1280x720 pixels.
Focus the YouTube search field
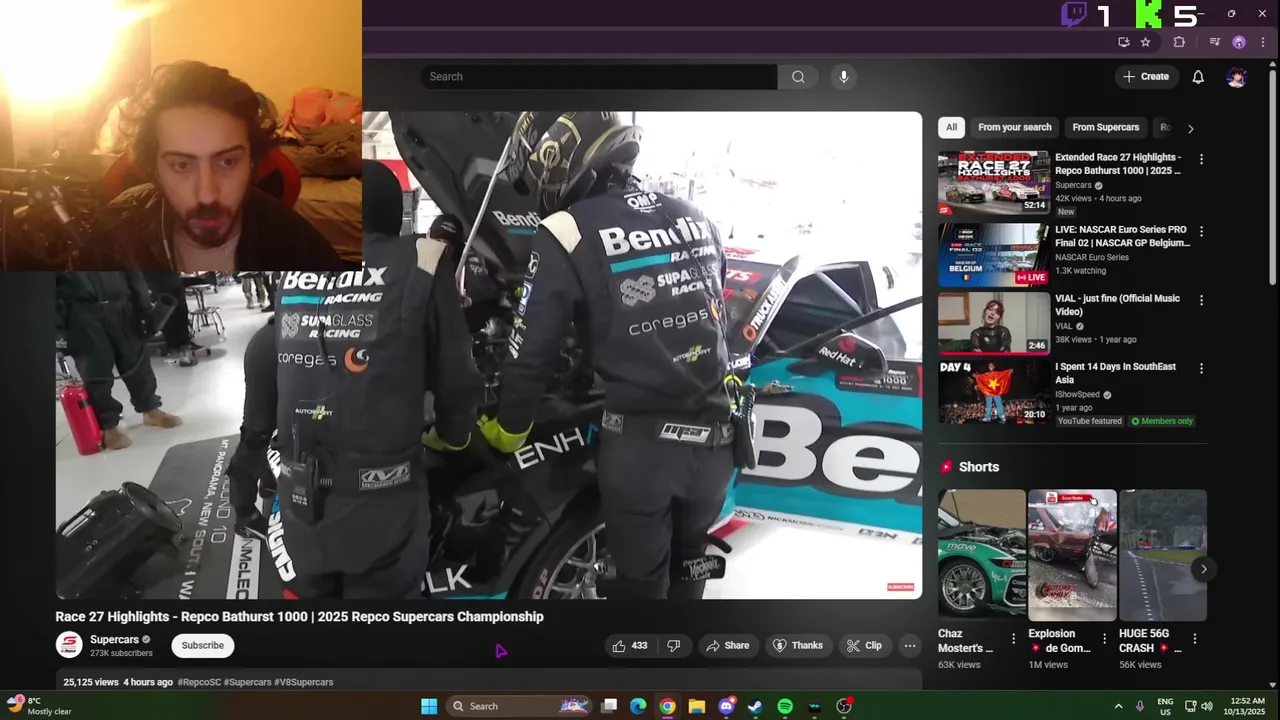coord(598,77)
